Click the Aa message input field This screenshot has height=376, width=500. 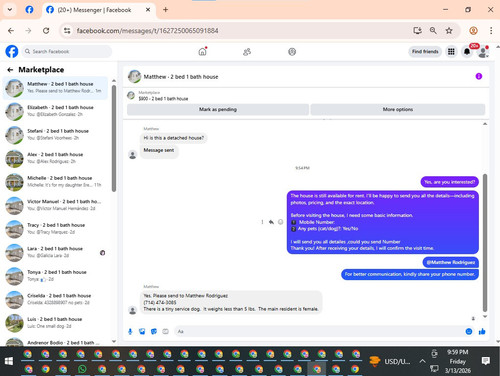coord(318,331)
